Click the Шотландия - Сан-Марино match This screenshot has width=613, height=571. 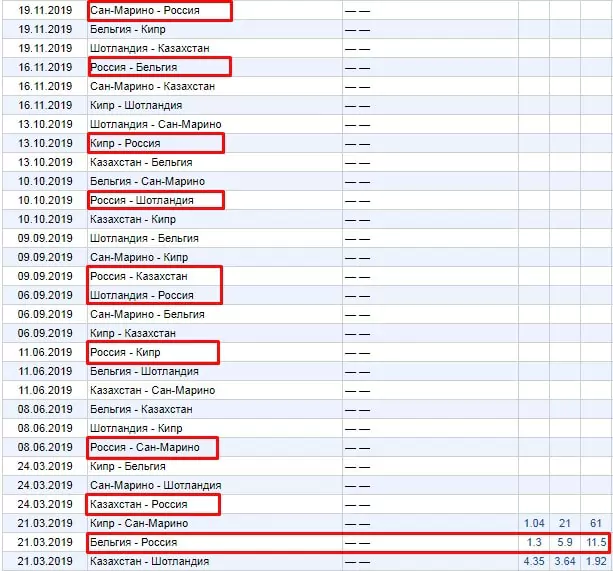click(156, 124)
